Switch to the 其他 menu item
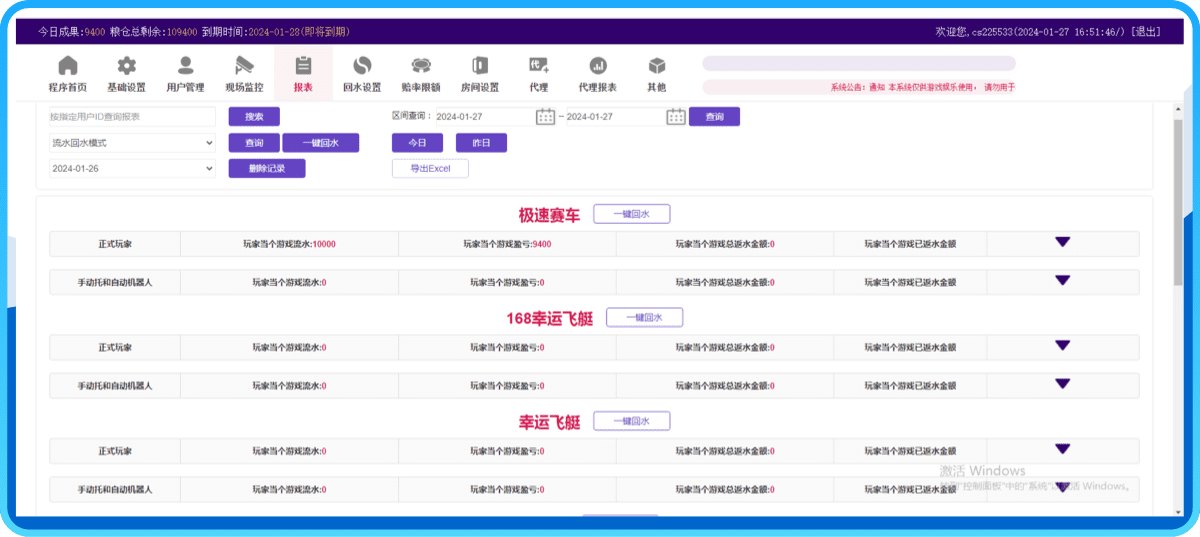 (x=657, y=73)
